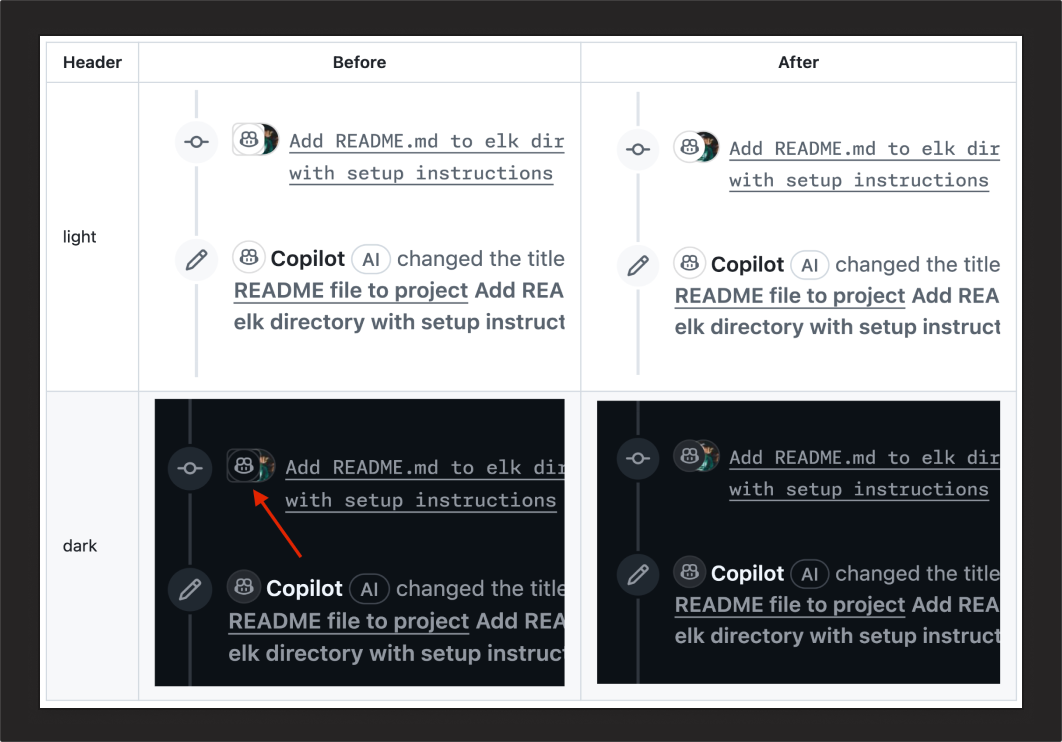Click the pencil icon in dark After panel
Viewport: 1062px width, 742px height.
[x=638, y=575]
